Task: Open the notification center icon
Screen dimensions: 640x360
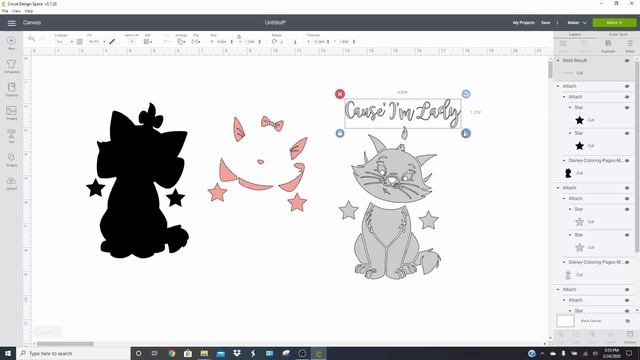Action: pyautogui.click(x=629, y=353)
